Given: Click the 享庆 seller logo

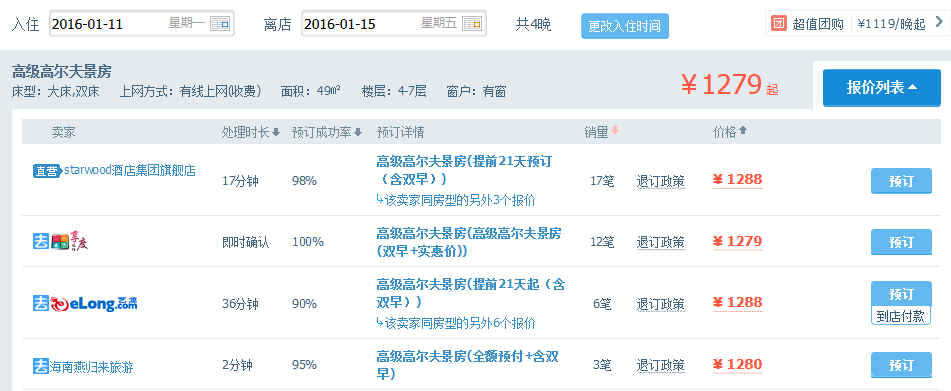Looking at the screenshot, I should click(x=70, y=242).
